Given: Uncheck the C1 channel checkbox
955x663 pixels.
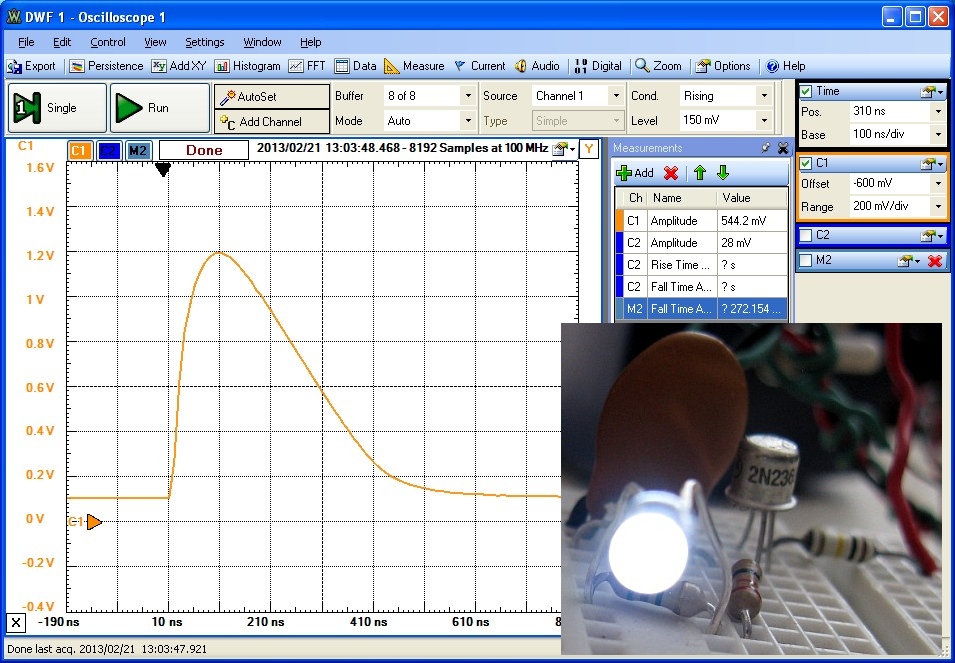Looking at the screenshot, I should pyautogui.click(x=806, y=163).
